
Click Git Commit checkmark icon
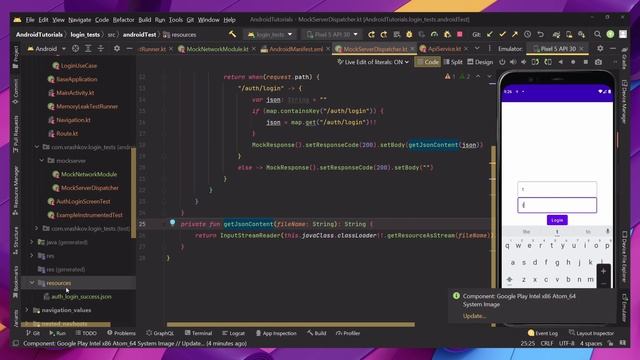tap(502, 35)
